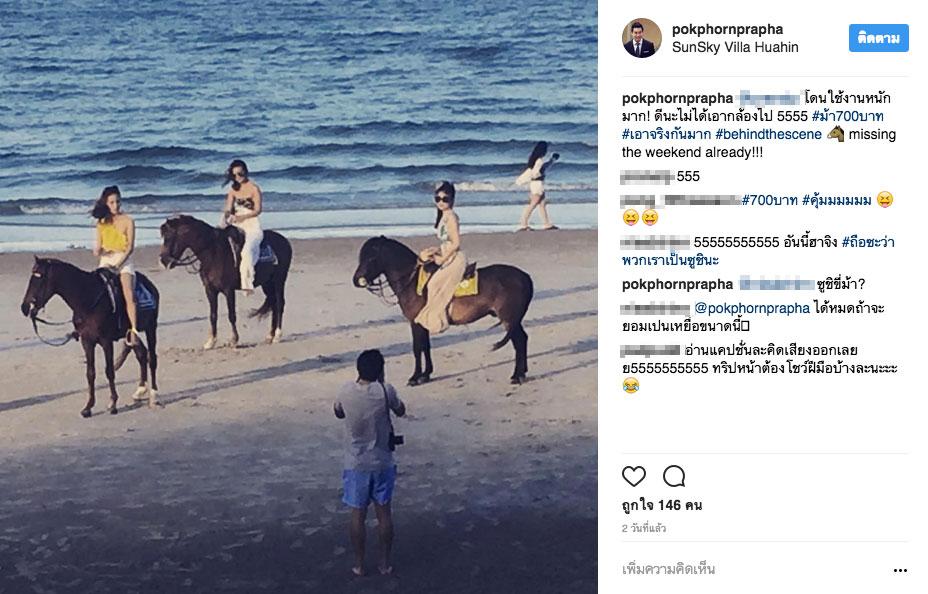Viewport: 928px width, 594px height.
Task: Click pokphornprapha username in reply comment
Action: pos(677,285)
